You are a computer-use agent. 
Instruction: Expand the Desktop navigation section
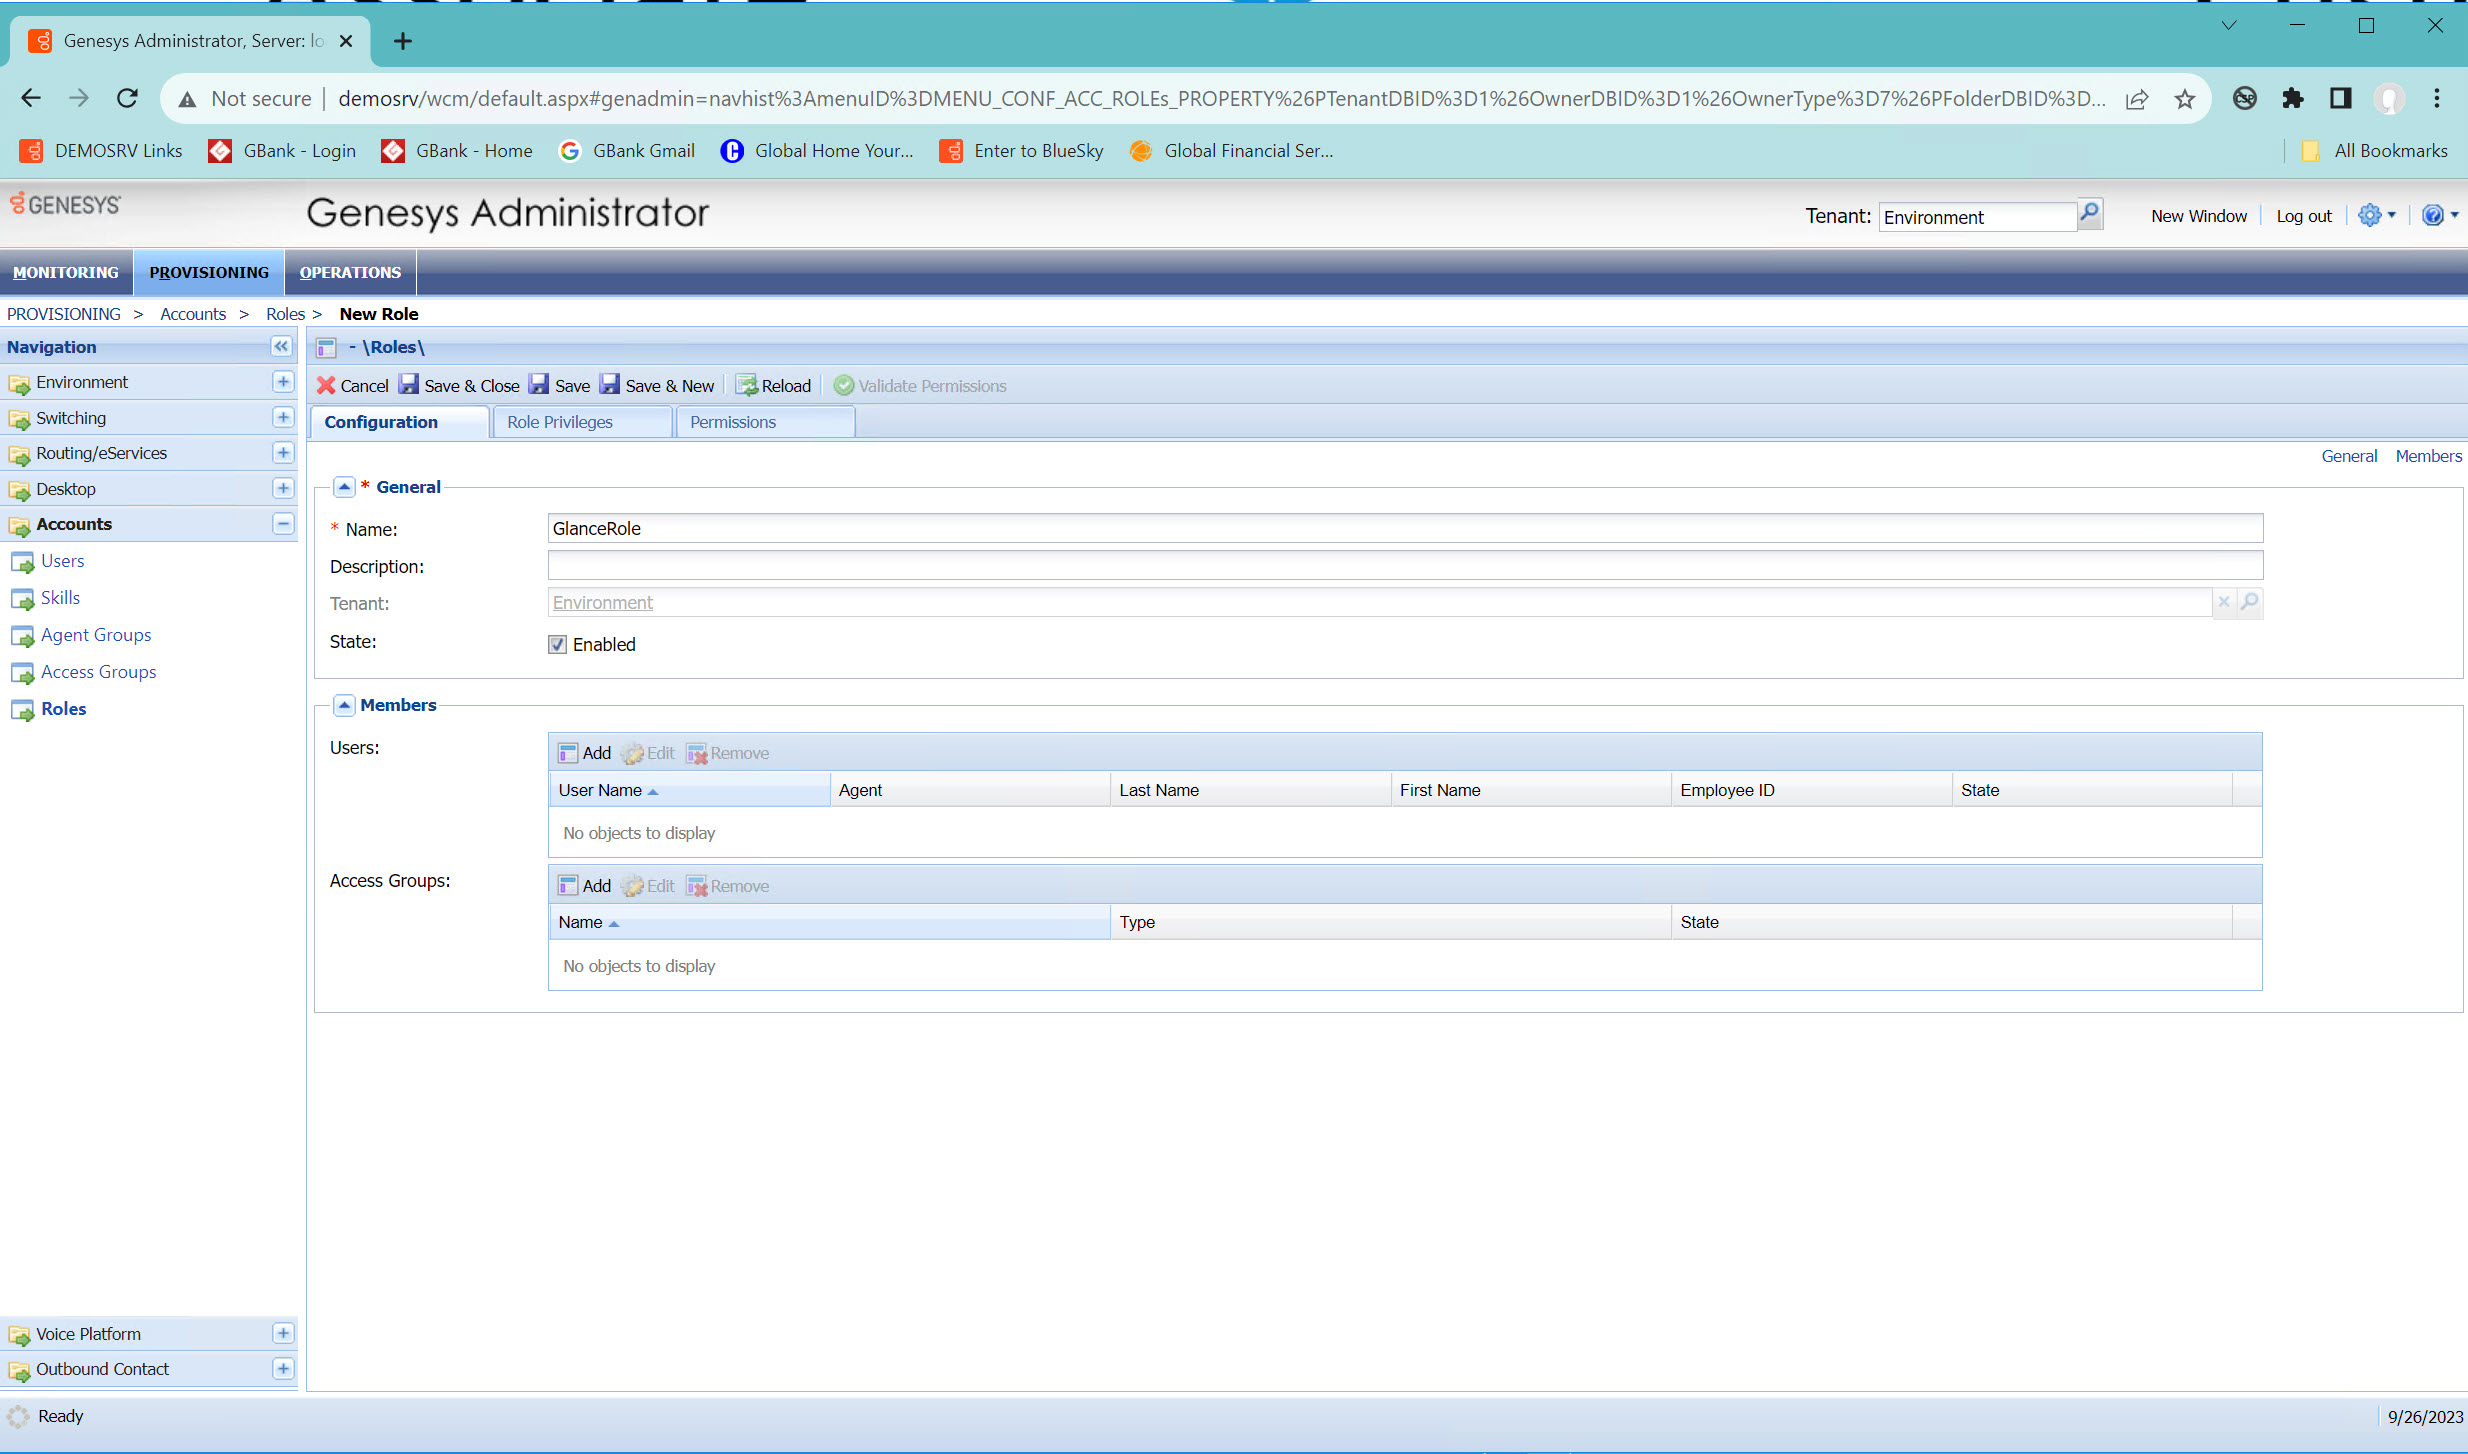pyautogui.click(x=283, y=488)
